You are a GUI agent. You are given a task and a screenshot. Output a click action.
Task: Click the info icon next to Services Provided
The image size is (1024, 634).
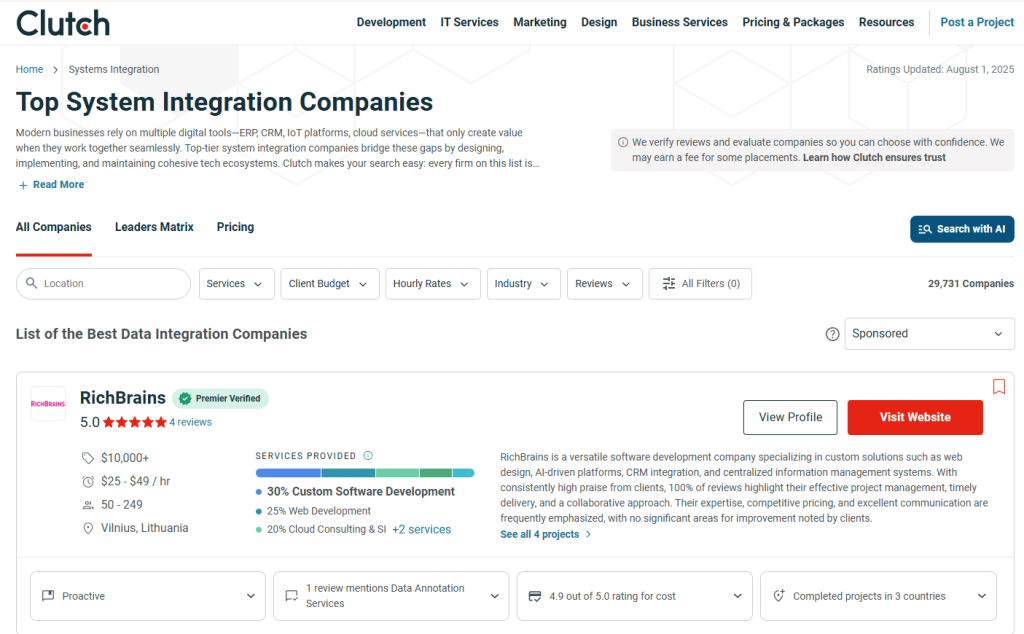370,455
